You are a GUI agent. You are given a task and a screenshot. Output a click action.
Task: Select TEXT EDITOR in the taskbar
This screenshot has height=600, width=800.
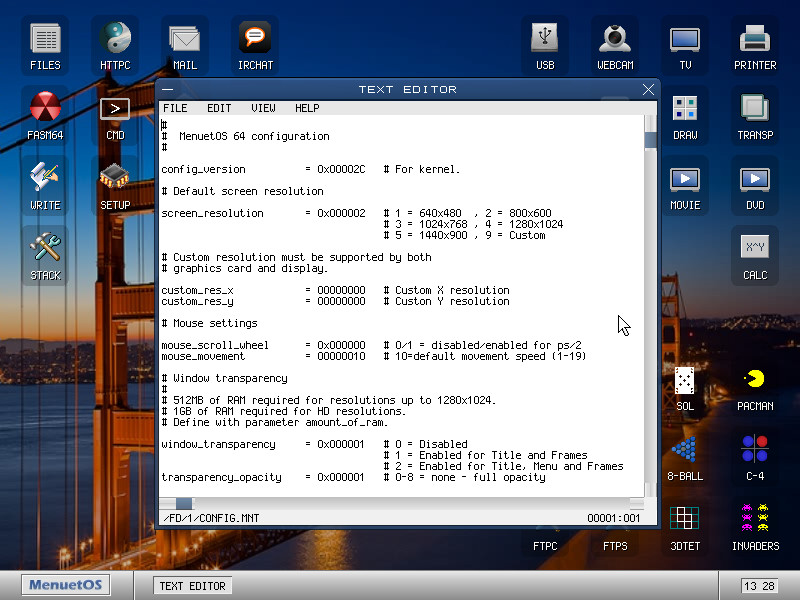coord(192,586)
